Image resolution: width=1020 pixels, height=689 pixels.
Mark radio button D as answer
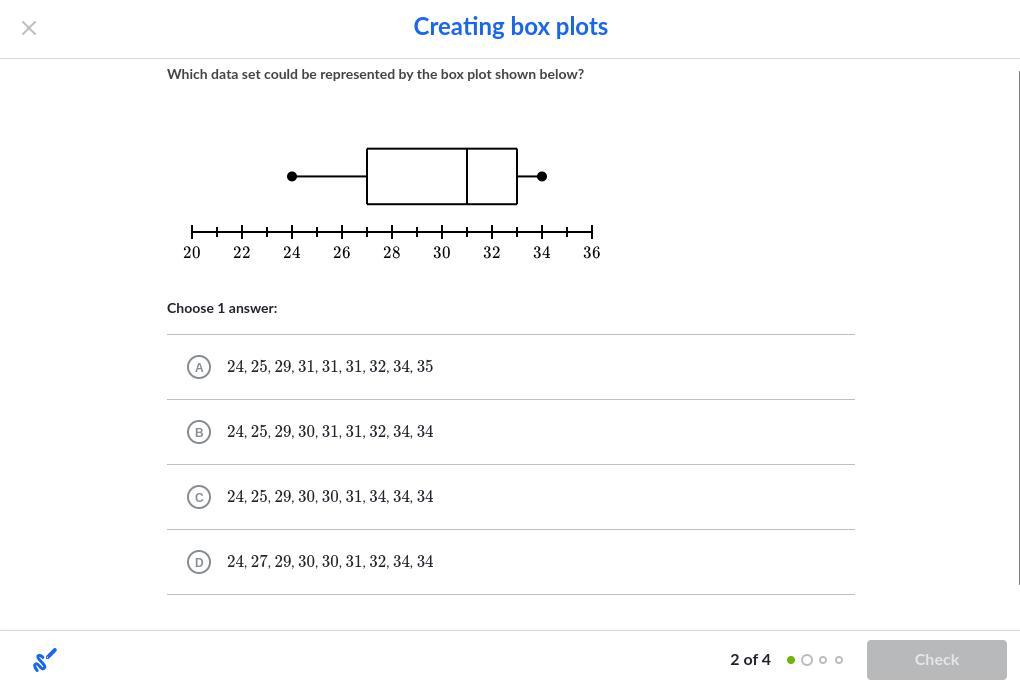coord(199,562)
